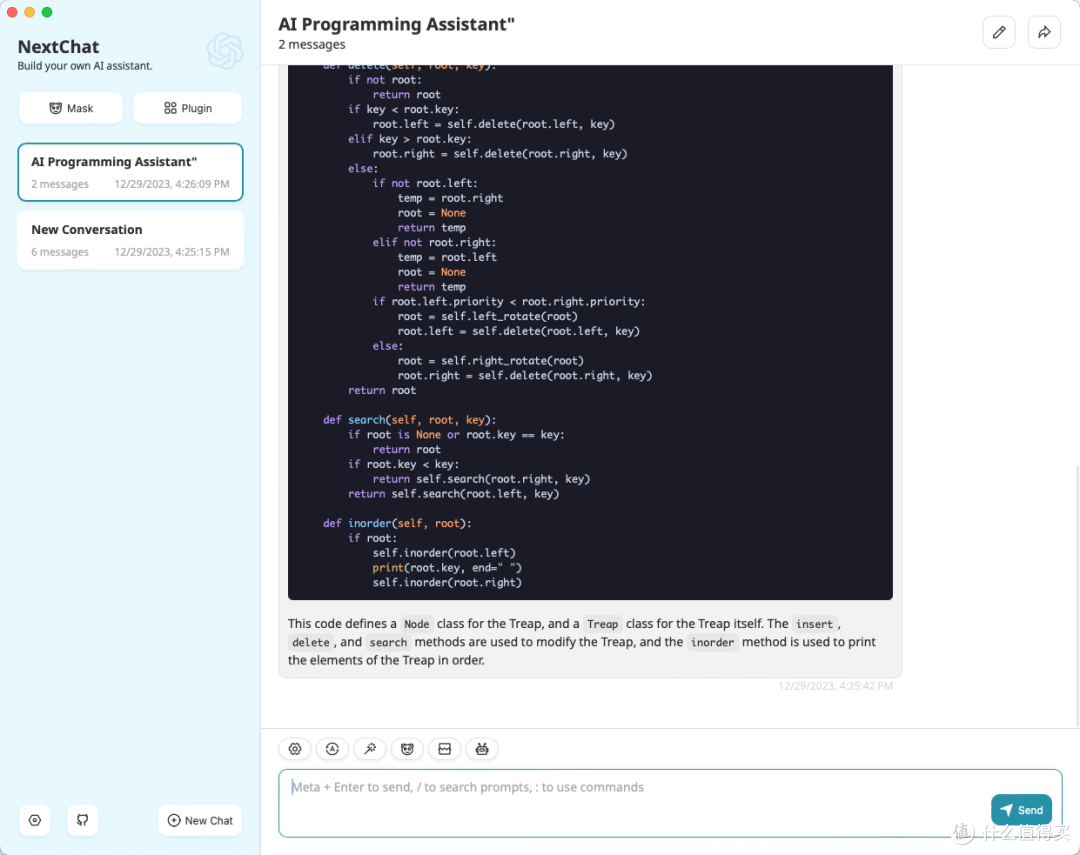This screenshot has height=855, width=1080.
Task: Select model robot icon in toolbar
Action: (x=482, y=749)
